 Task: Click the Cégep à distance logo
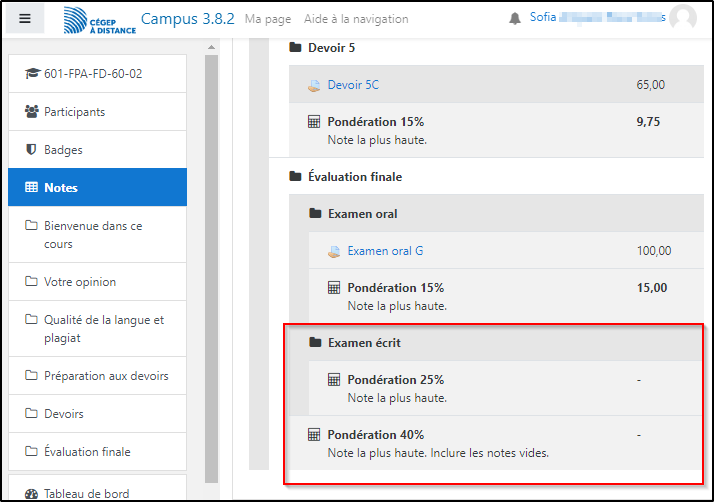coord(99,20)
